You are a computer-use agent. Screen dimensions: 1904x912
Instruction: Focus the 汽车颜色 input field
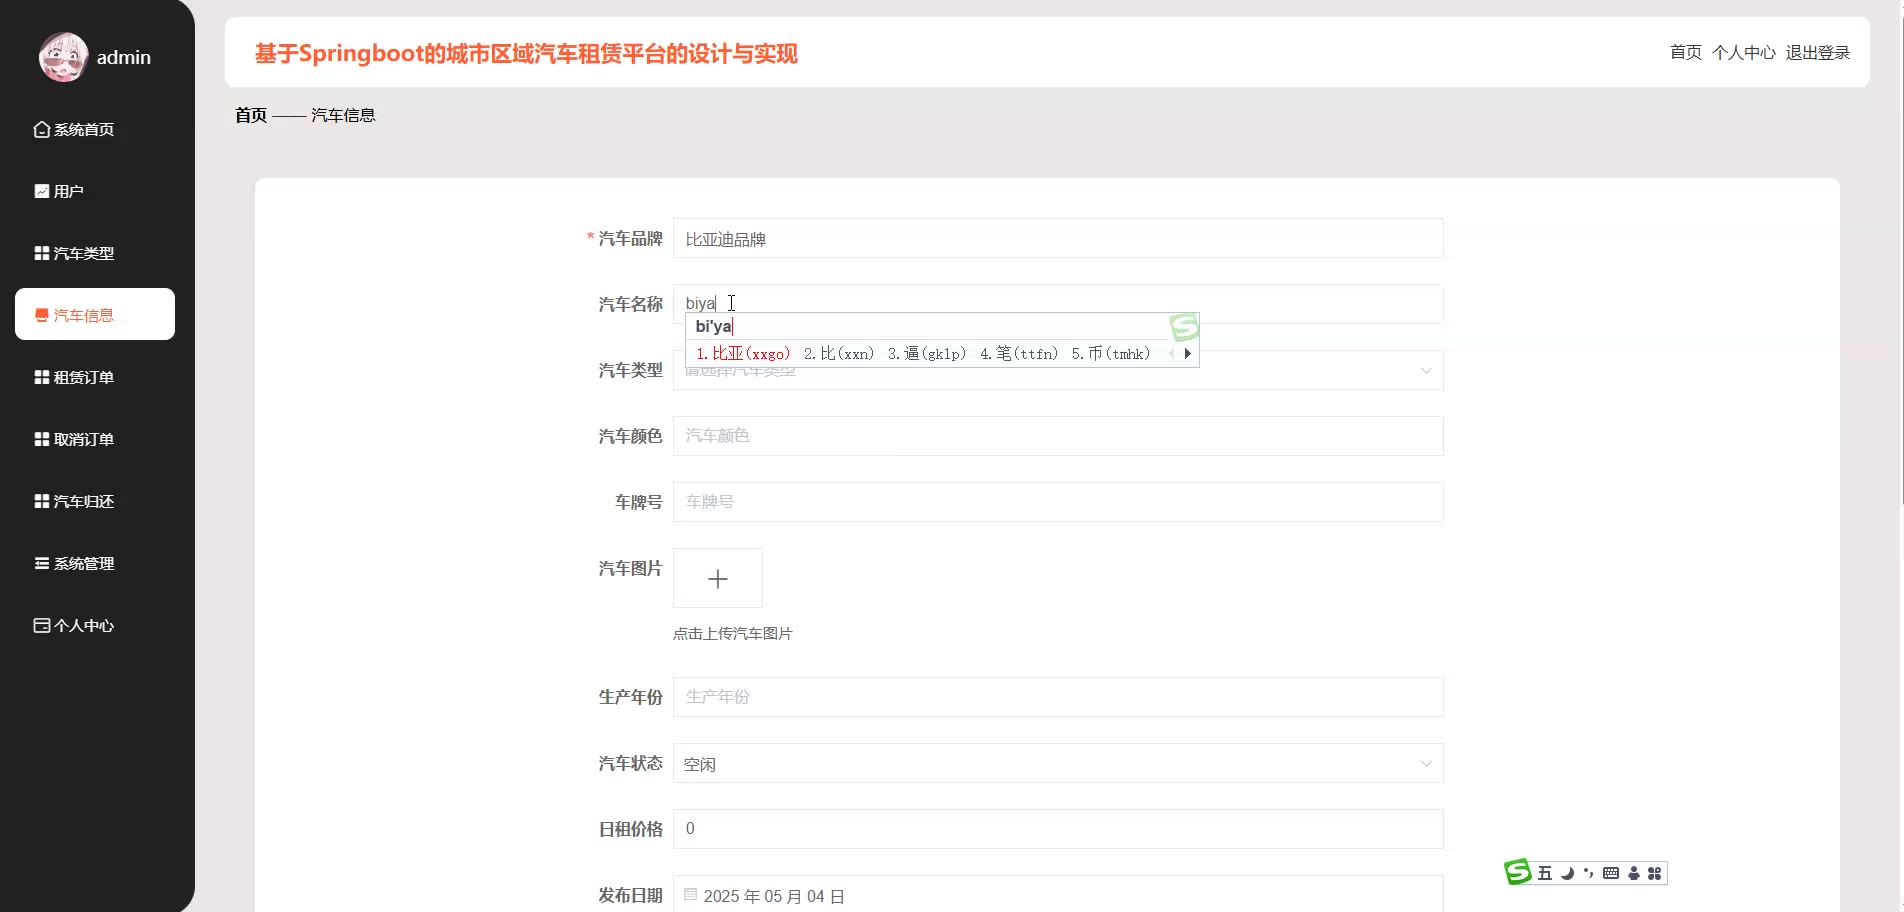click(x=1058, y=436)
